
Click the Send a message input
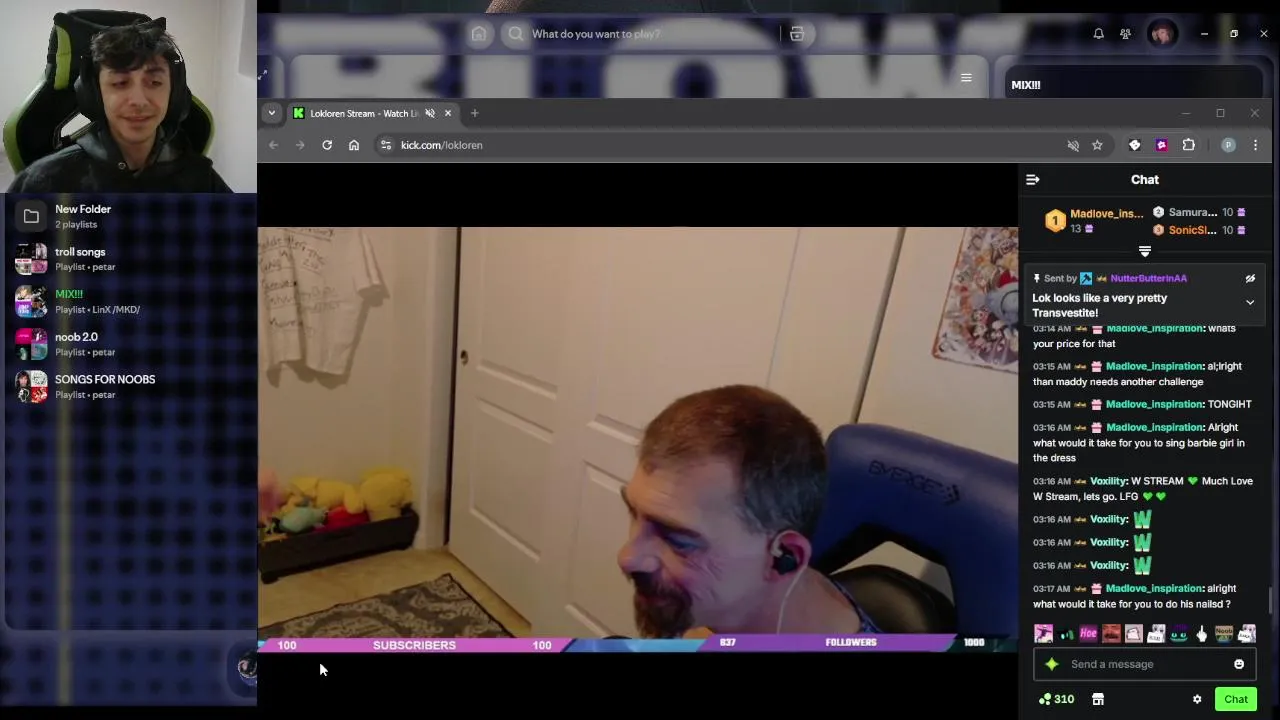pyautogui.click(x=1145, y=664)
